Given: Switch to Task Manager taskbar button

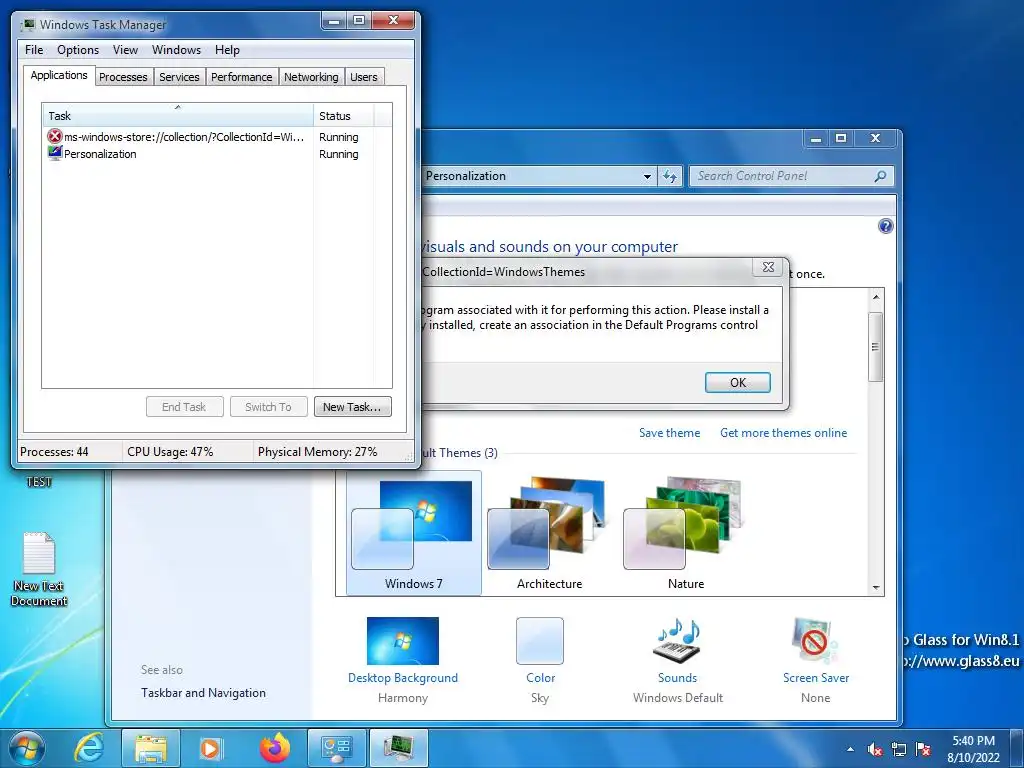Looking at the screenshot, I should (x=399, y=748).
